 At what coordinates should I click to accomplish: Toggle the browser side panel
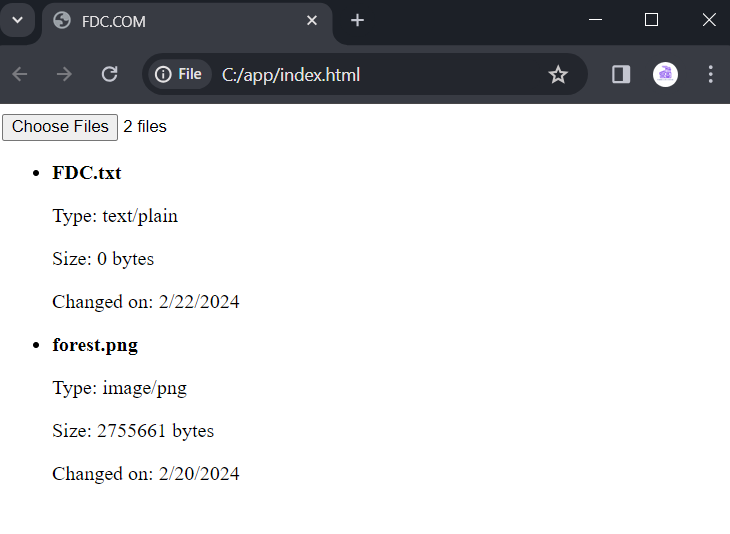621,74
